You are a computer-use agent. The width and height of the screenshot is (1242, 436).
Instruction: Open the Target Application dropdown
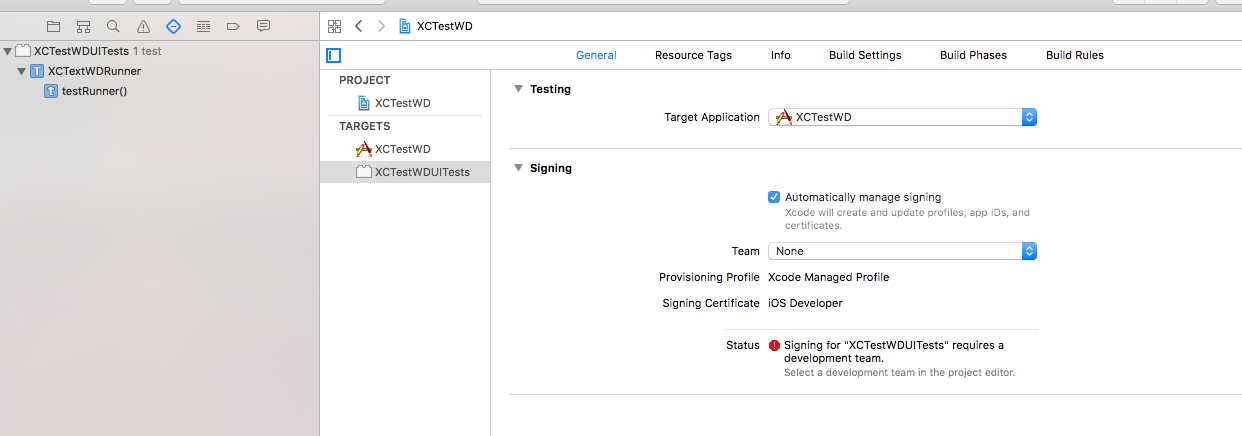point(902,117)
